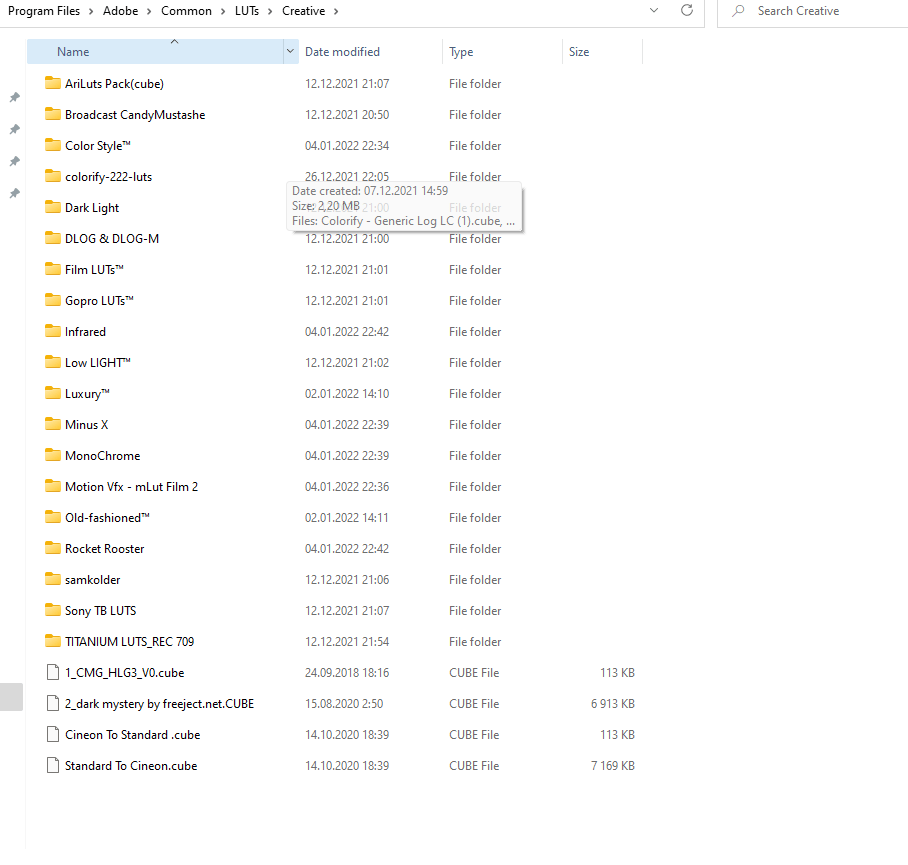Select the Luxury folder icon
The height and width of the screenshot is (865, 908).
point(53,393)
